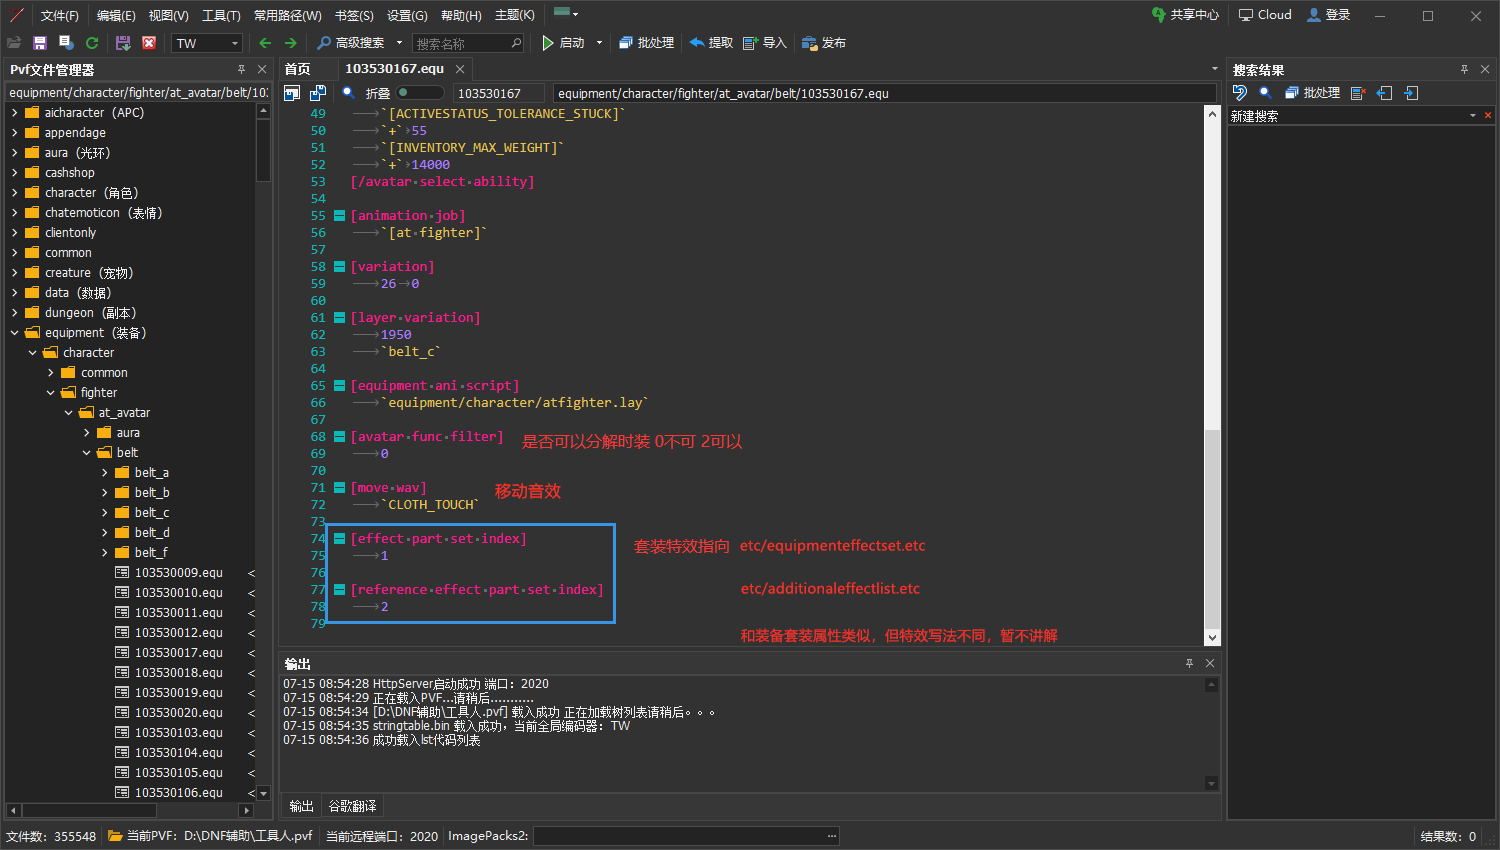Collapse the [effect part set index] code block
Viewport: 1500px width, 850px height.
click(340, 539)
